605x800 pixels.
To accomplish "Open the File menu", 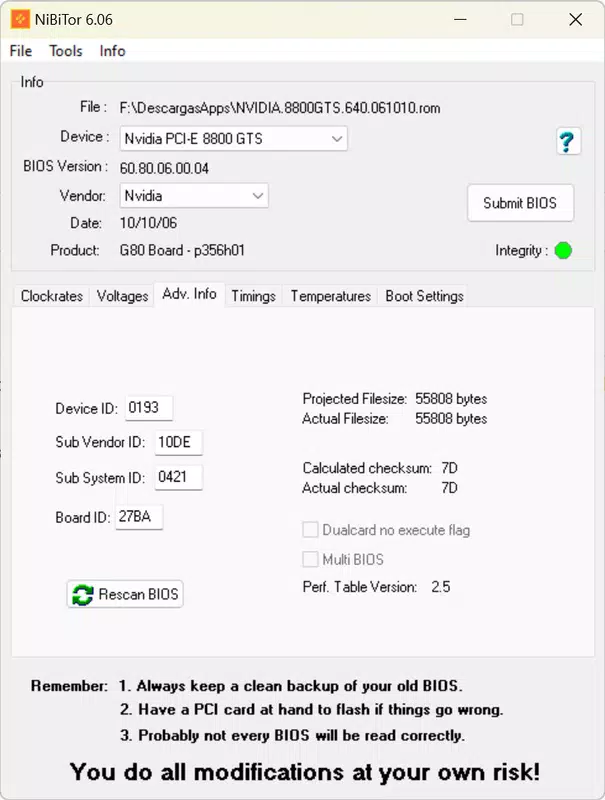I will pyautogui.click(x=21, y=51).
